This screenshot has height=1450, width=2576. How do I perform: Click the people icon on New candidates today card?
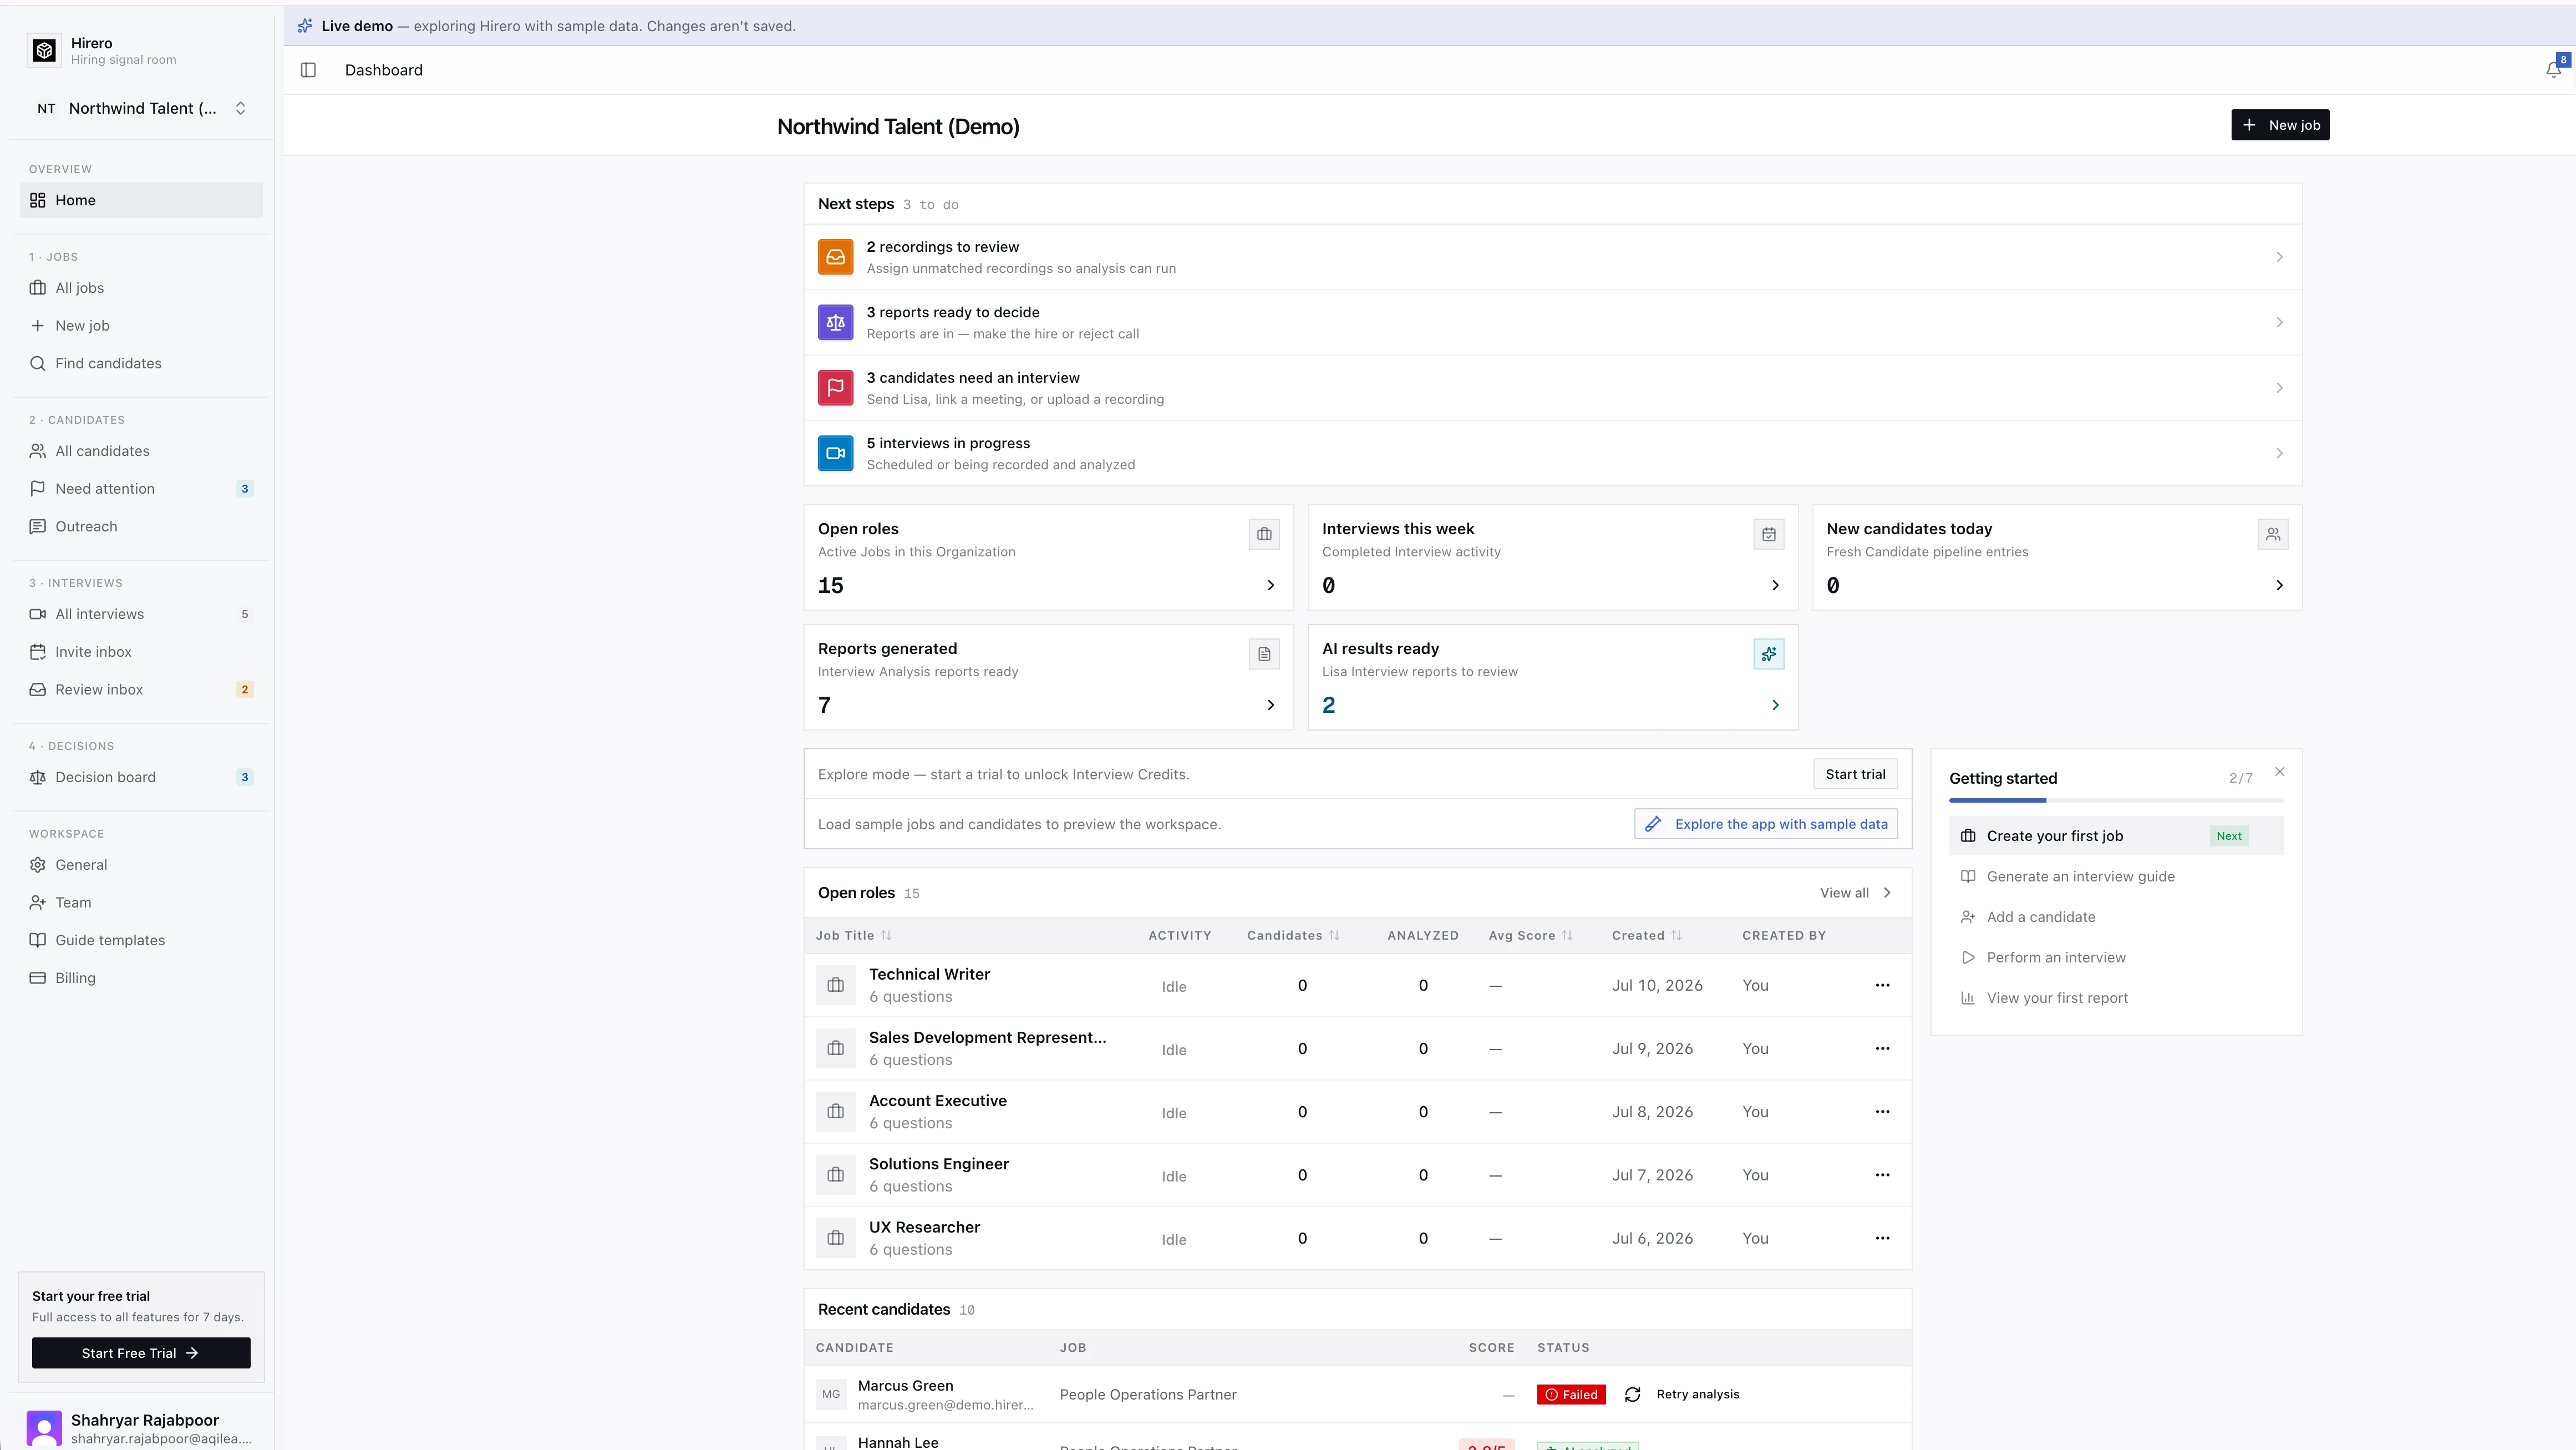[2272, 534]
